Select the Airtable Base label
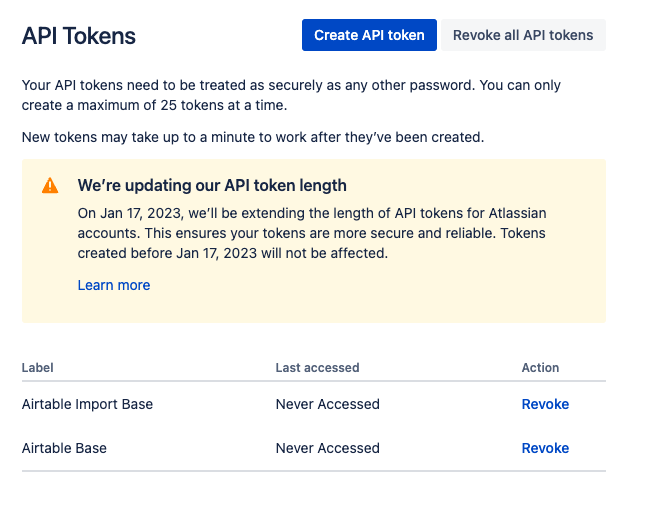 point(65,448)
